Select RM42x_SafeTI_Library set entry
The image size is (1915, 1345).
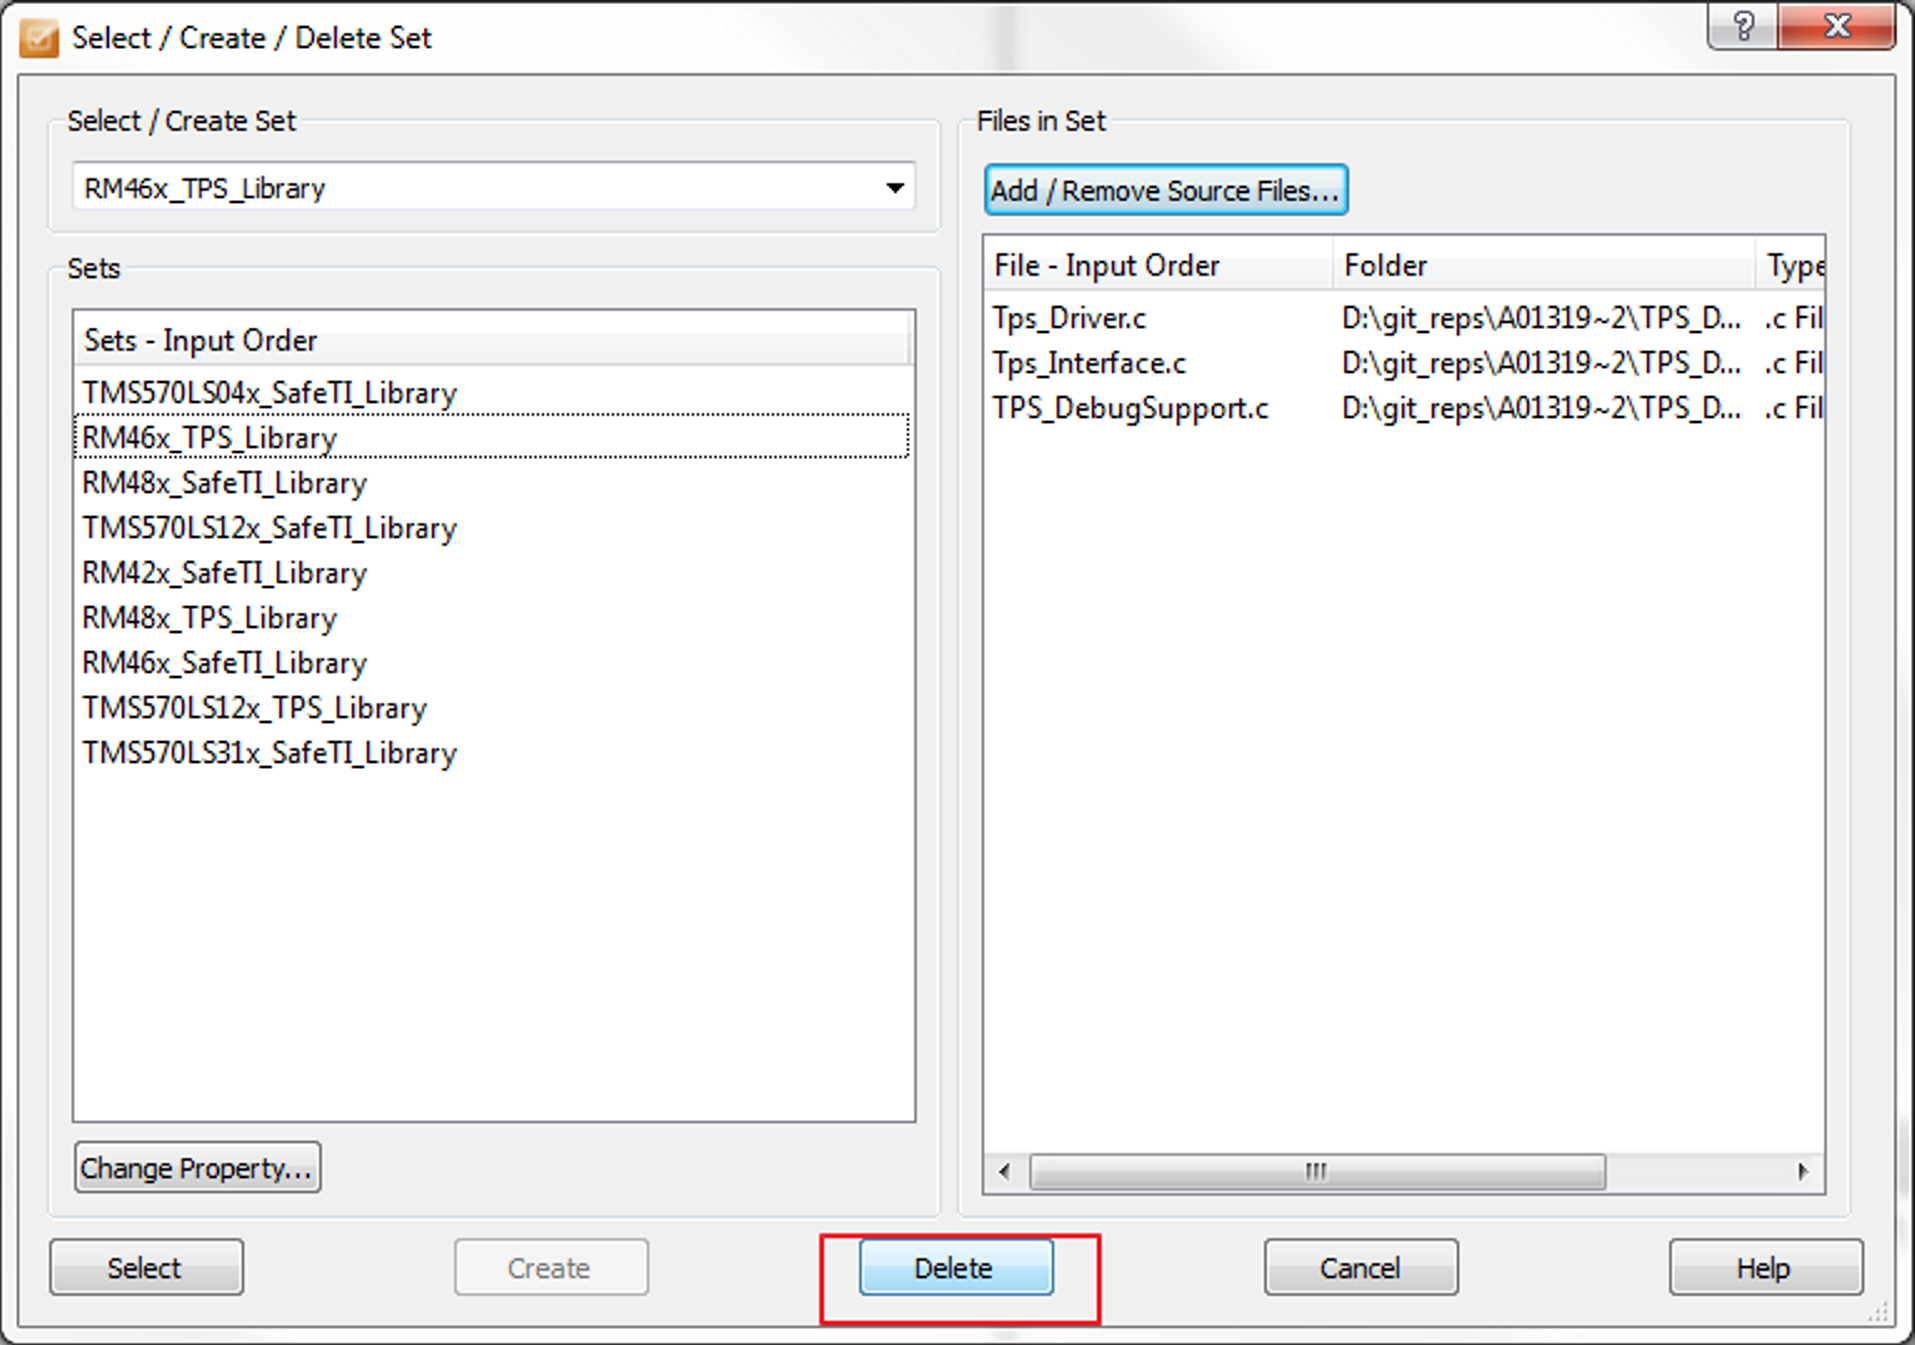point(224,573)
